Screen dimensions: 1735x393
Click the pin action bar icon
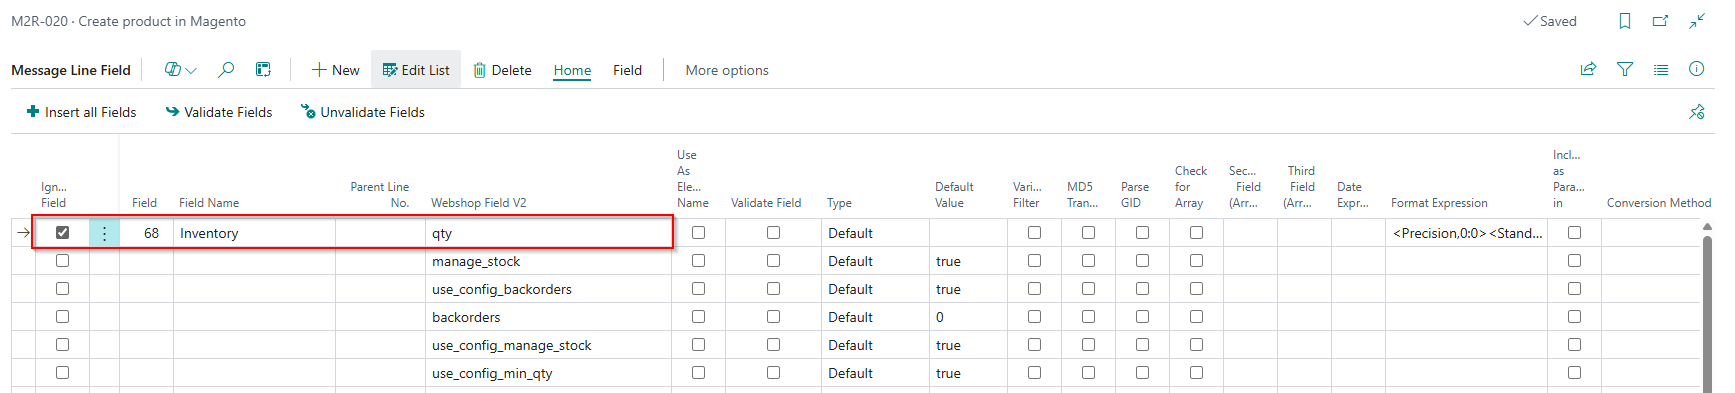tap(1697, 112)
